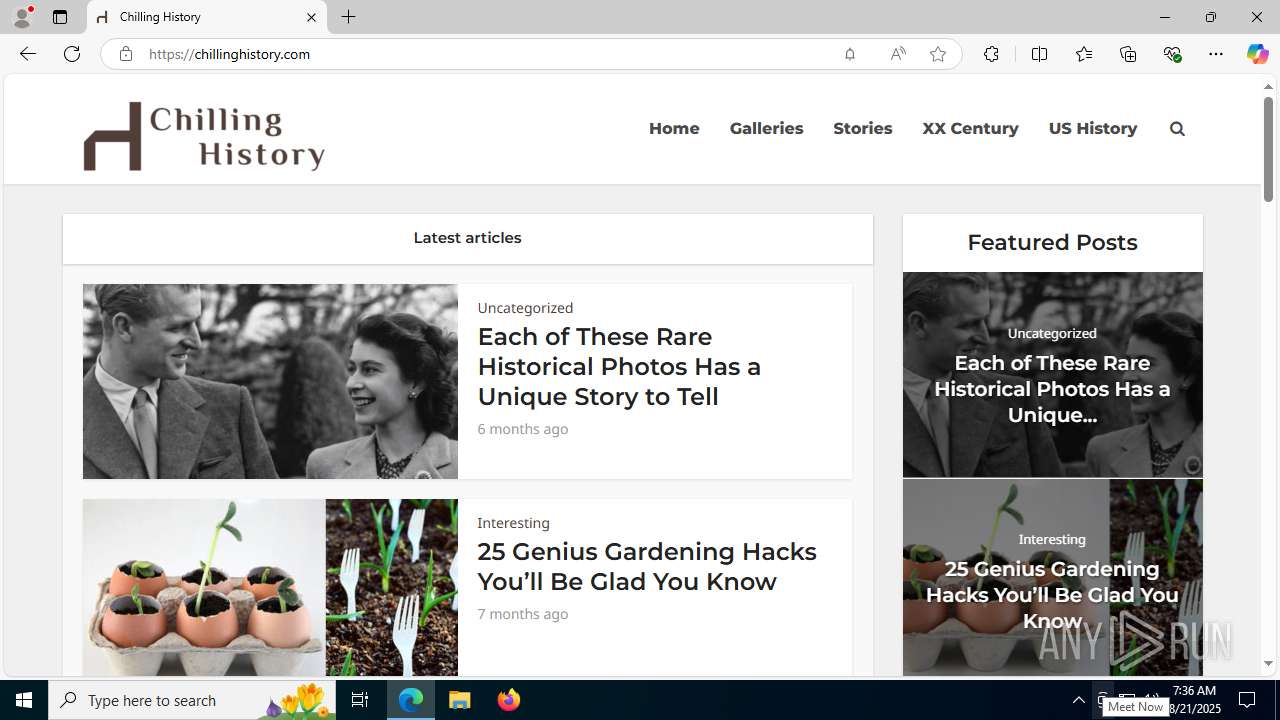Activate Read aloud icon

[x=898, y=54]
